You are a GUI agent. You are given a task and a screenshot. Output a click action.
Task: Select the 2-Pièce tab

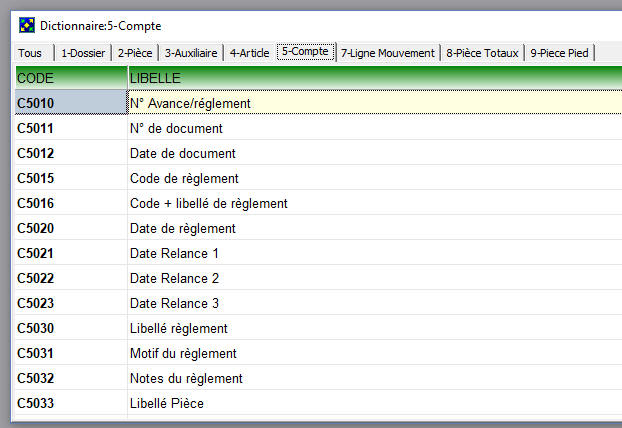(135, 53)
